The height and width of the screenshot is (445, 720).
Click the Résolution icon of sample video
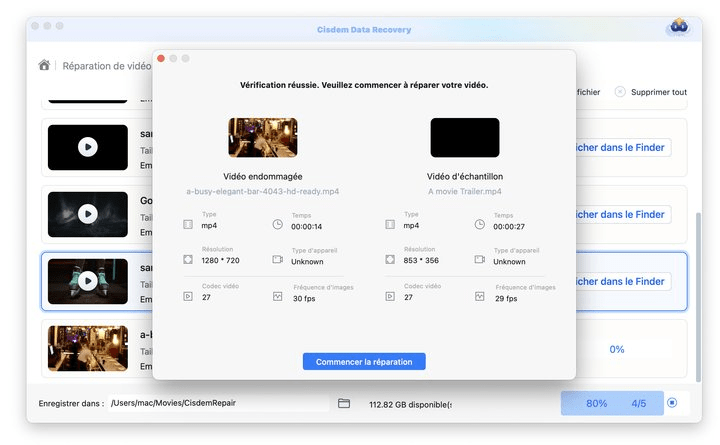click(390, 260)
